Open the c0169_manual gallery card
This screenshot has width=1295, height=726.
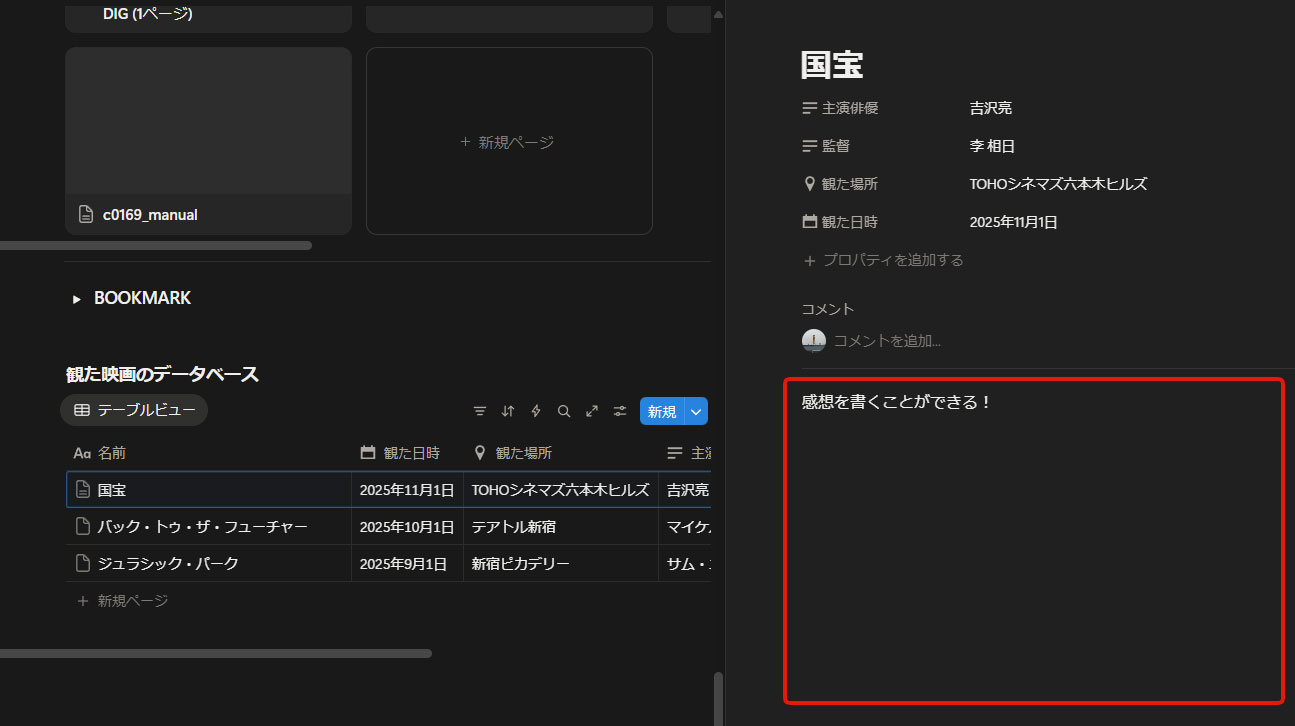tap(208, 140)
